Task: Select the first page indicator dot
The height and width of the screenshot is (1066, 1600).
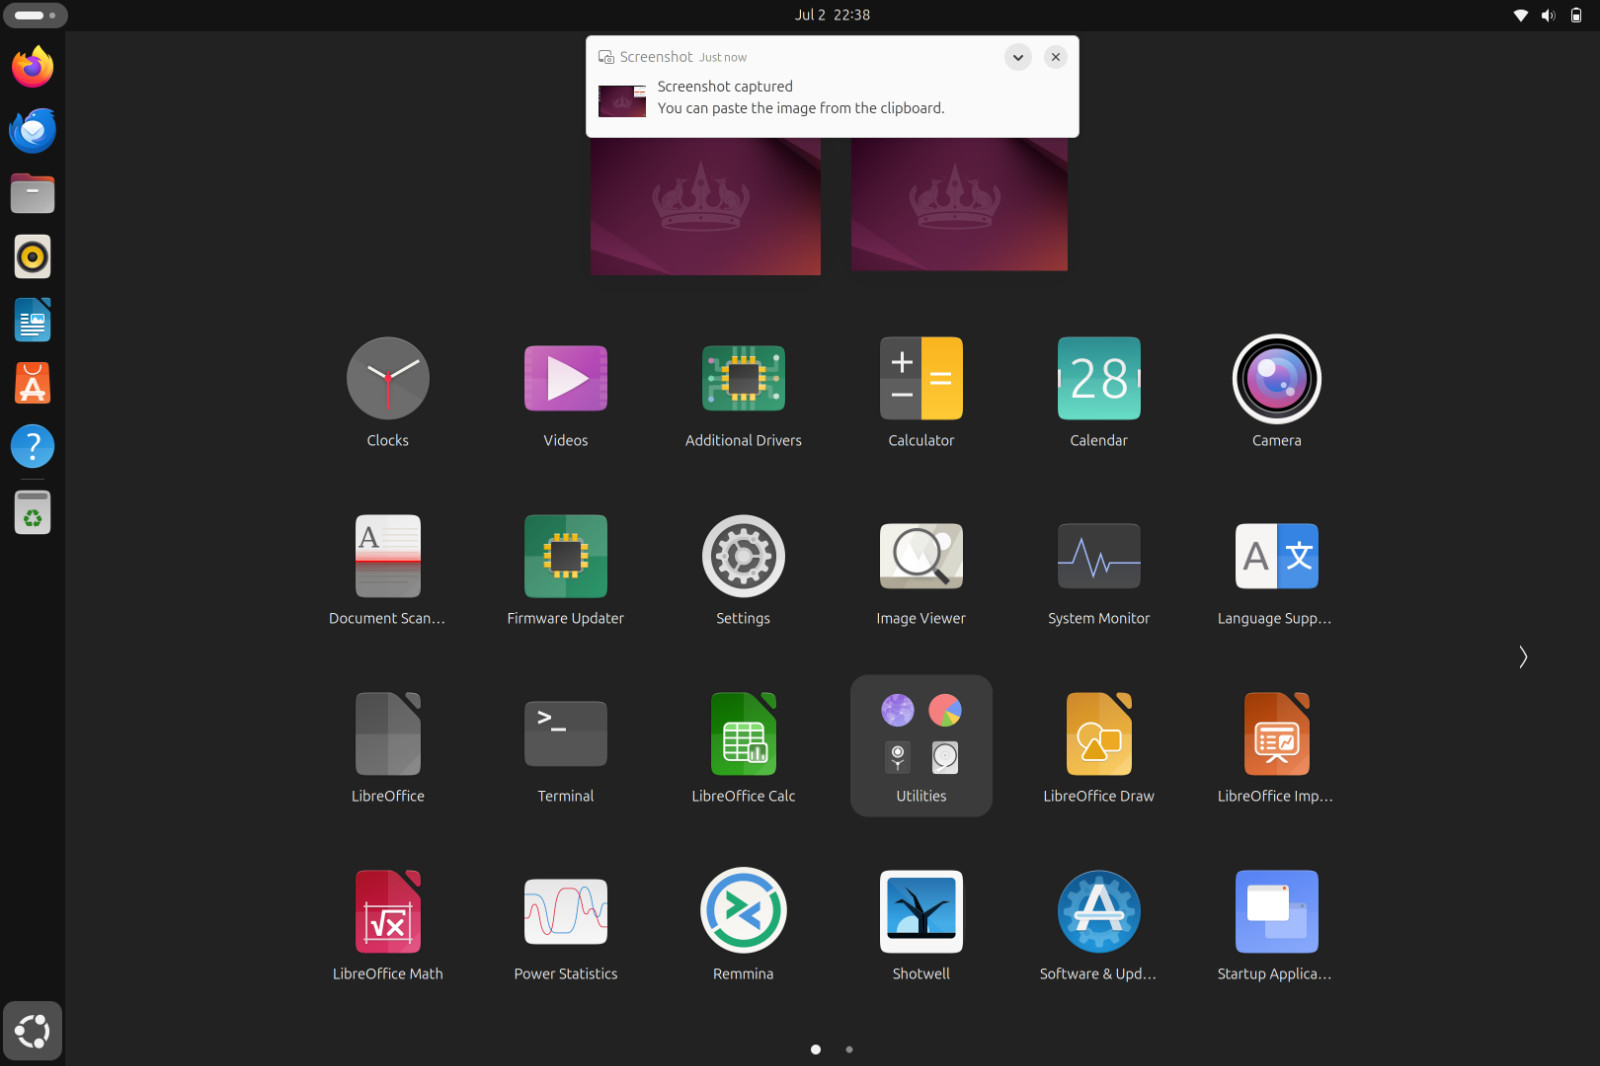Action: click(816, 1049)
